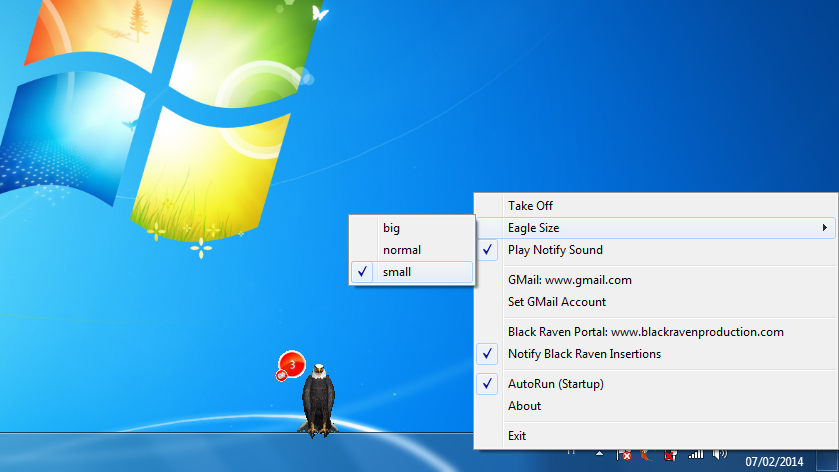Open the Eagle Size submenu

655,227
